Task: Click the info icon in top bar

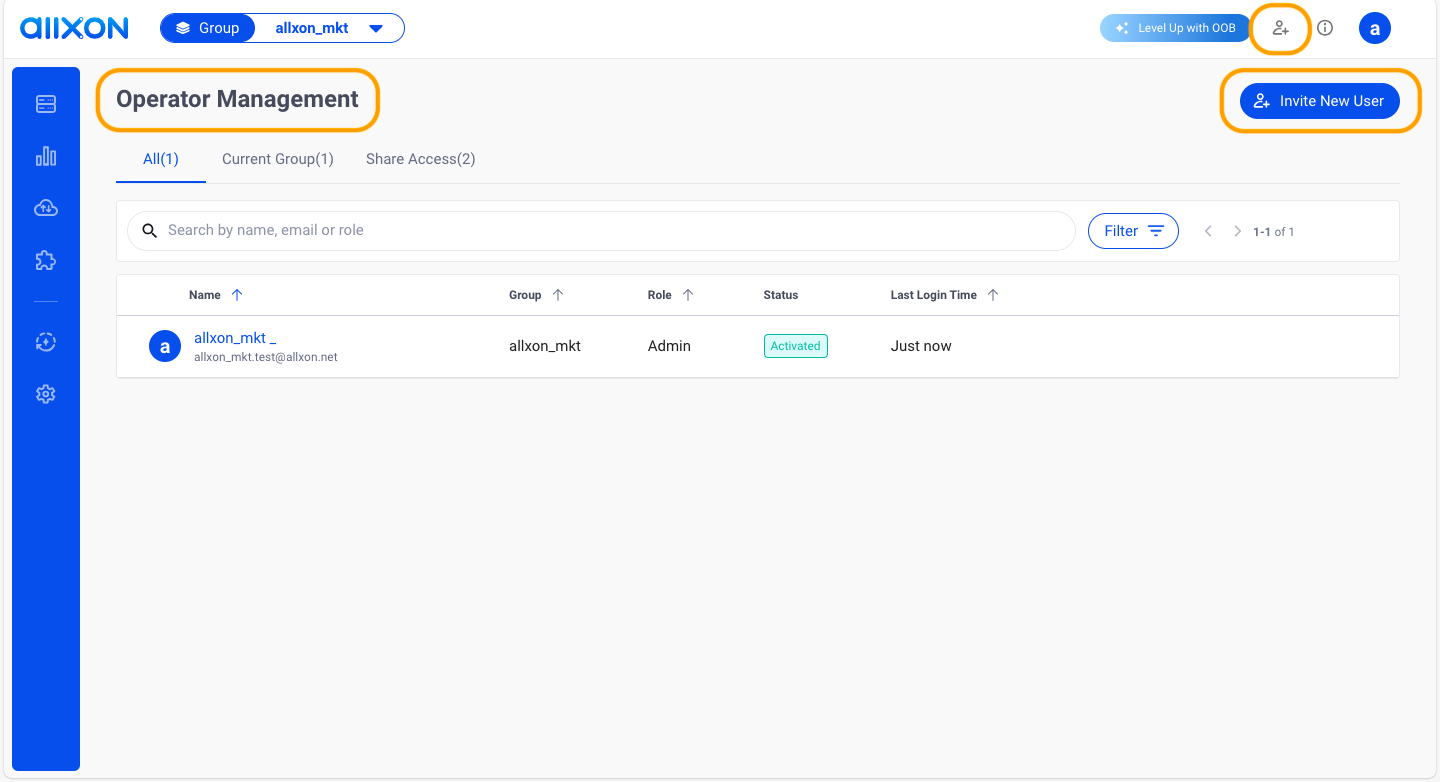Action: 1325,28
